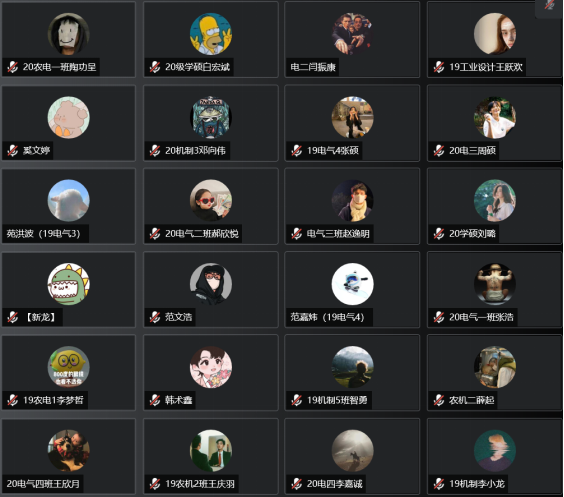564x497 pixels.
Task: Click muted mic icon beside 20电气一班张浩
Action: (x=439, y=317)
